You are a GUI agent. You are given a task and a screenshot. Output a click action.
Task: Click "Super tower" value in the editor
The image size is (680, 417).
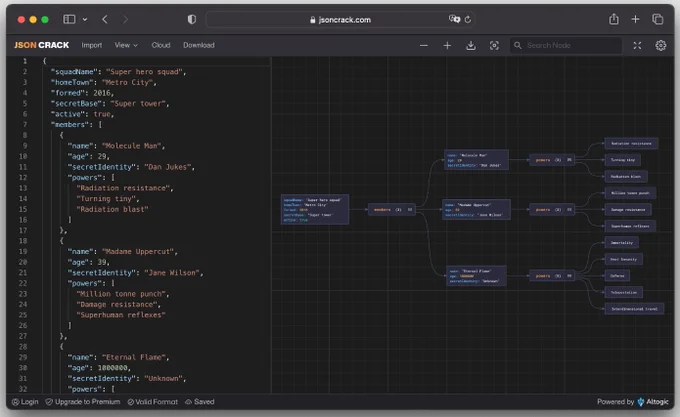(x=138, y=104)
